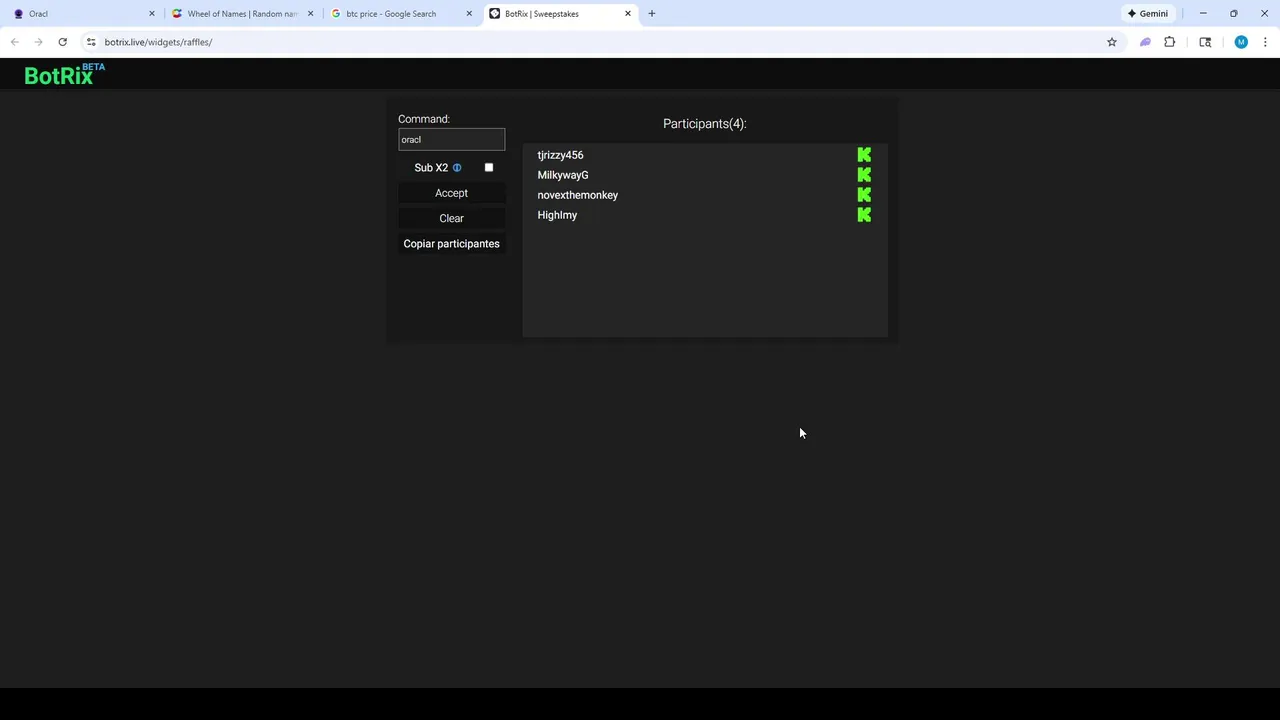Click the Command: label
1280x720 pixels.
(424, 119)
